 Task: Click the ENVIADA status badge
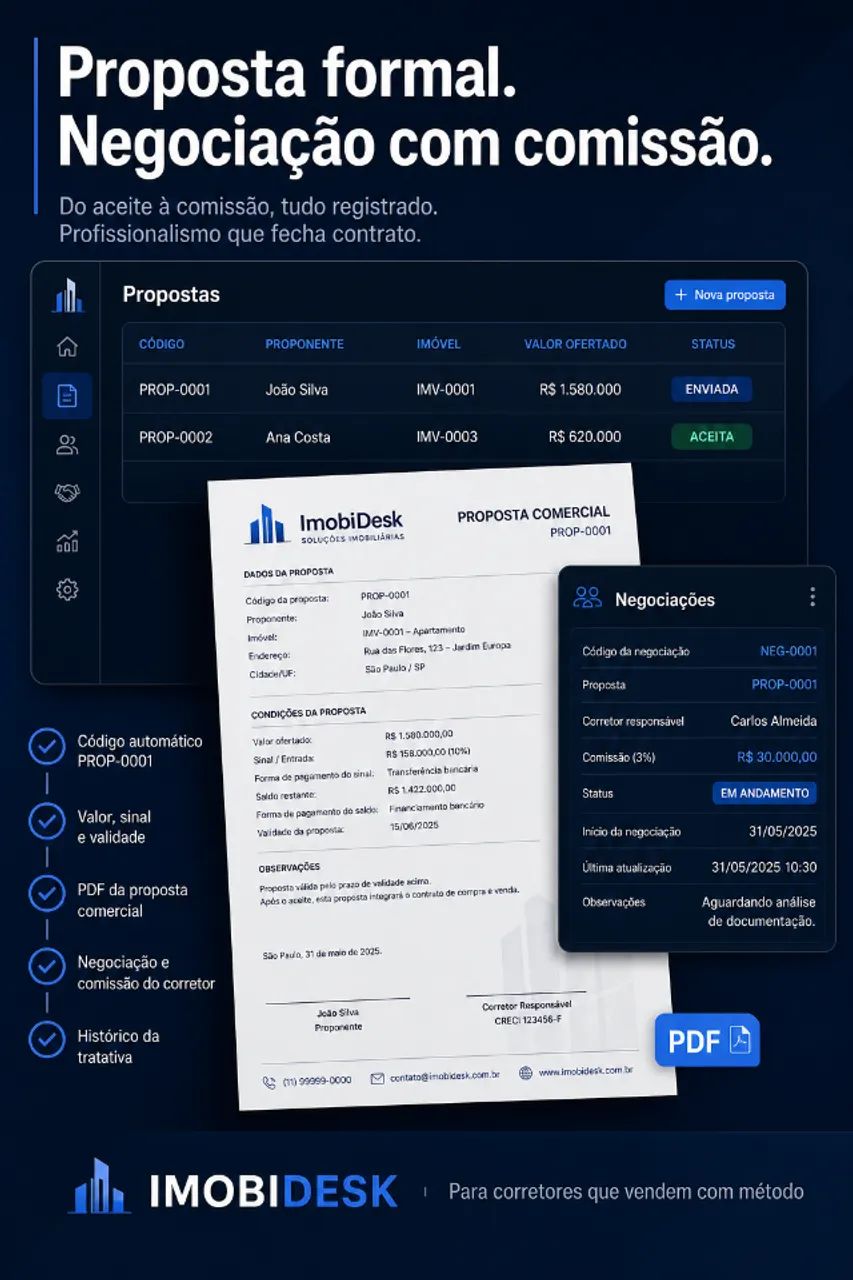coord(712,389)
